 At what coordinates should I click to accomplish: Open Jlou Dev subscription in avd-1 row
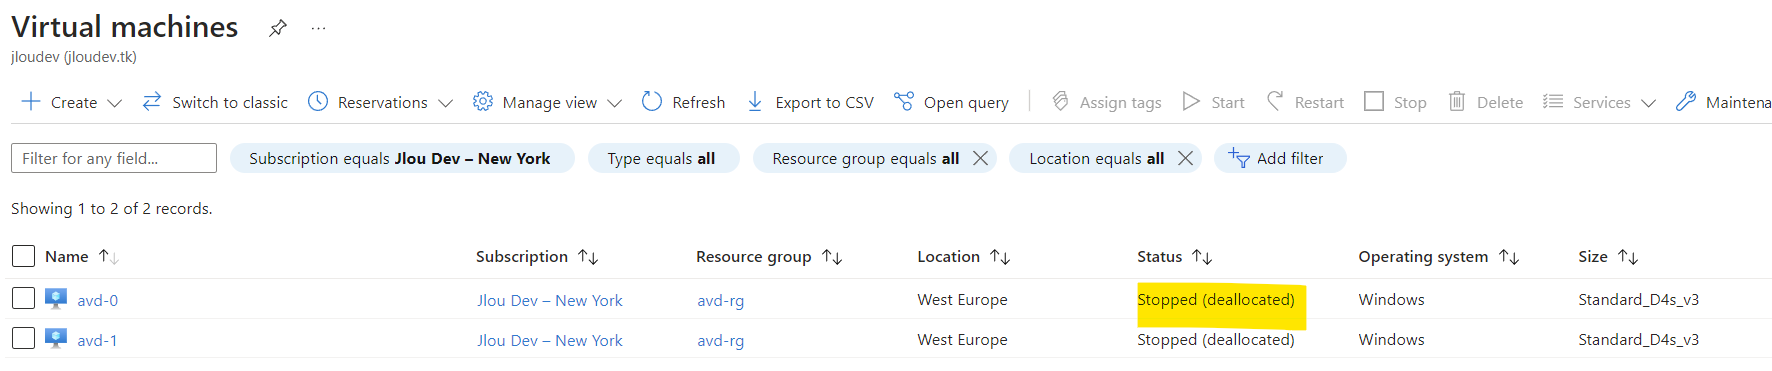pos(550,340)
